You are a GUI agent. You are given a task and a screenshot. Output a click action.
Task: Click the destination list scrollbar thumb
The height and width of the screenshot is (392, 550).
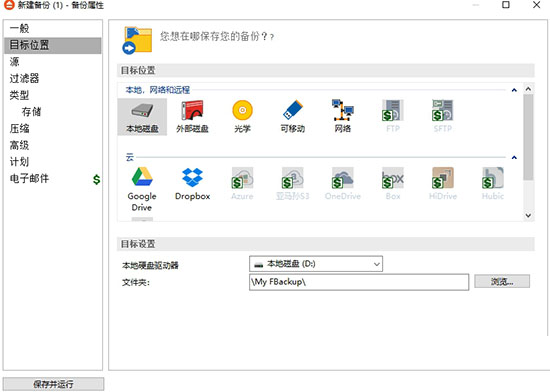pos(529,137)
